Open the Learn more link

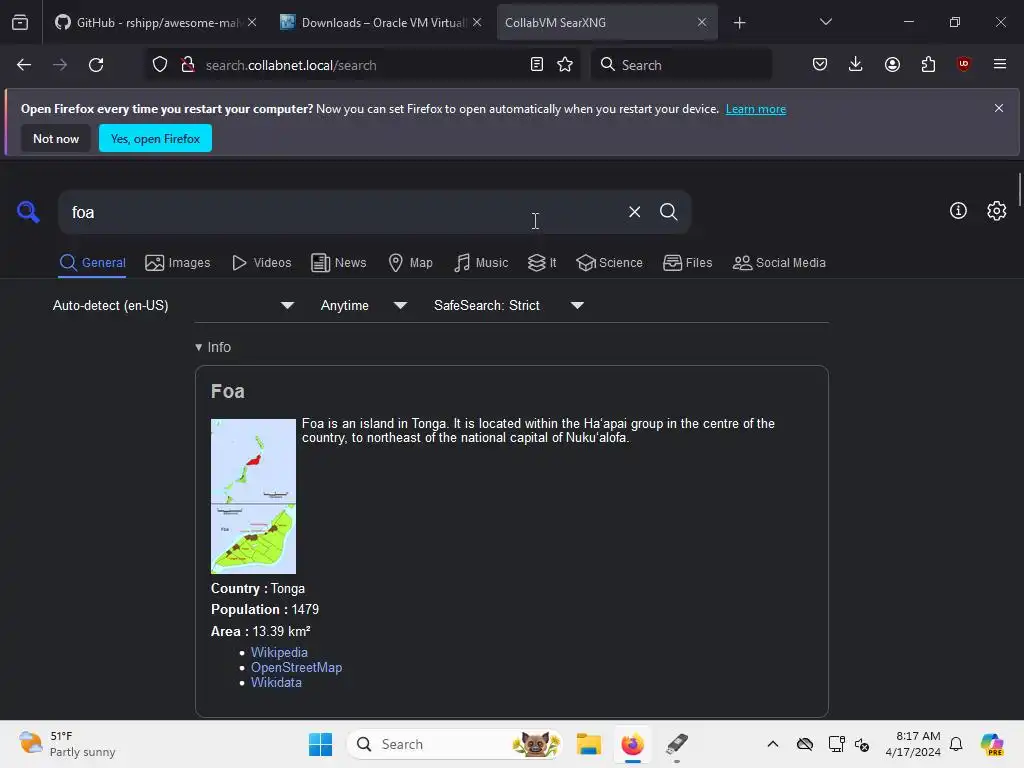pyautogui.click(x=756, y=109)
